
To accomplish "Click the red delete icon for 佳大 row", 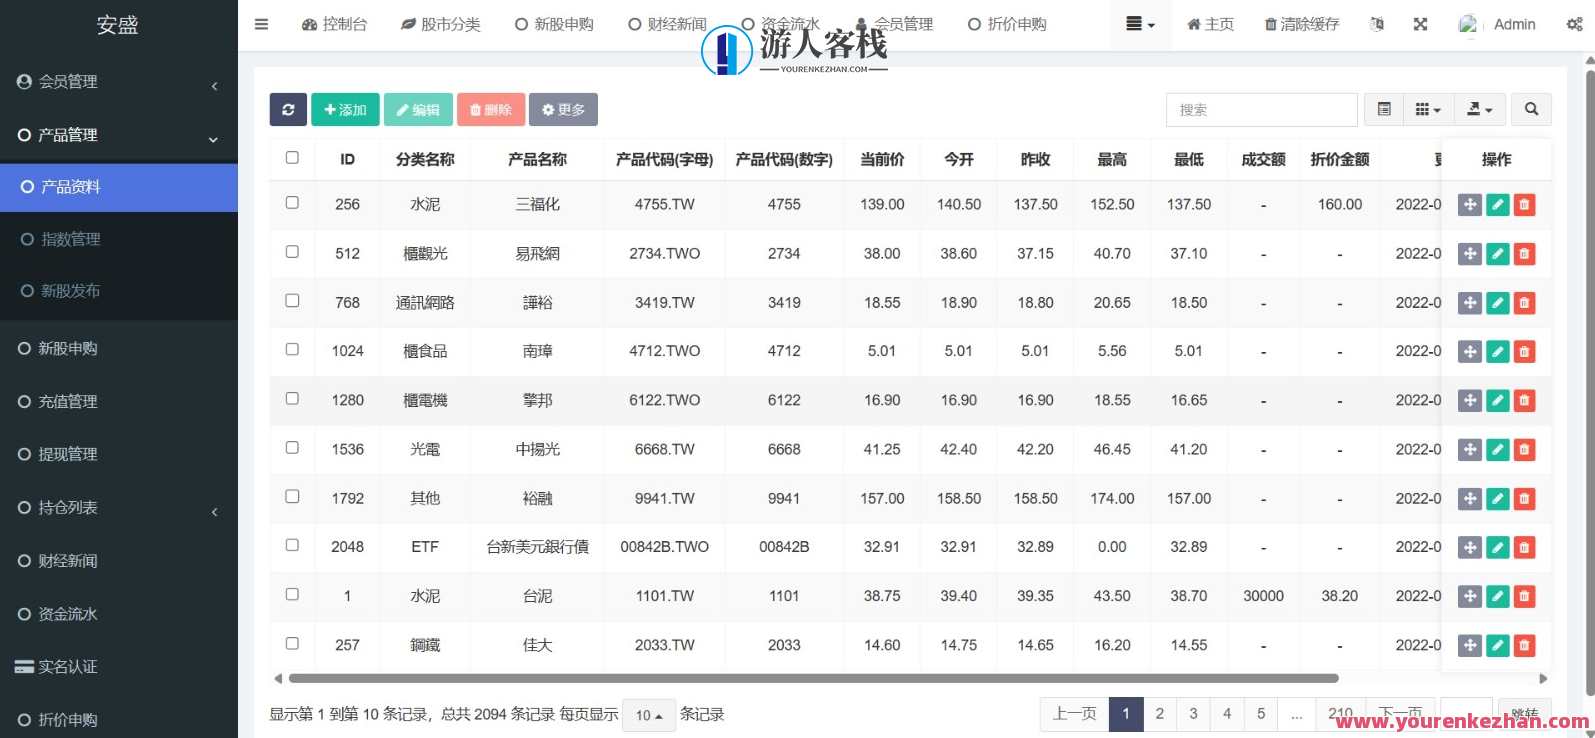I will 1524,646.
